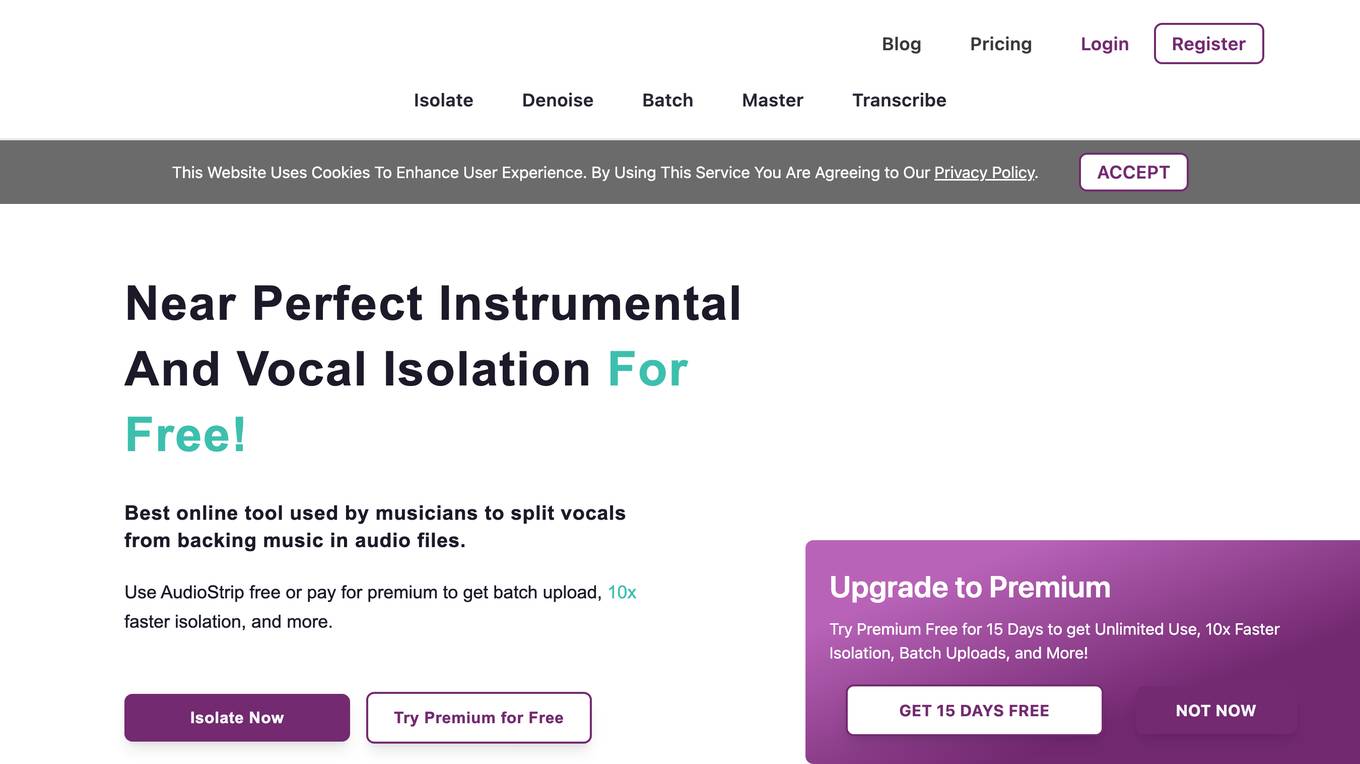Start with the Isolate Now button
This screenshot has width=1360, height=764.
tap(237, 718)
